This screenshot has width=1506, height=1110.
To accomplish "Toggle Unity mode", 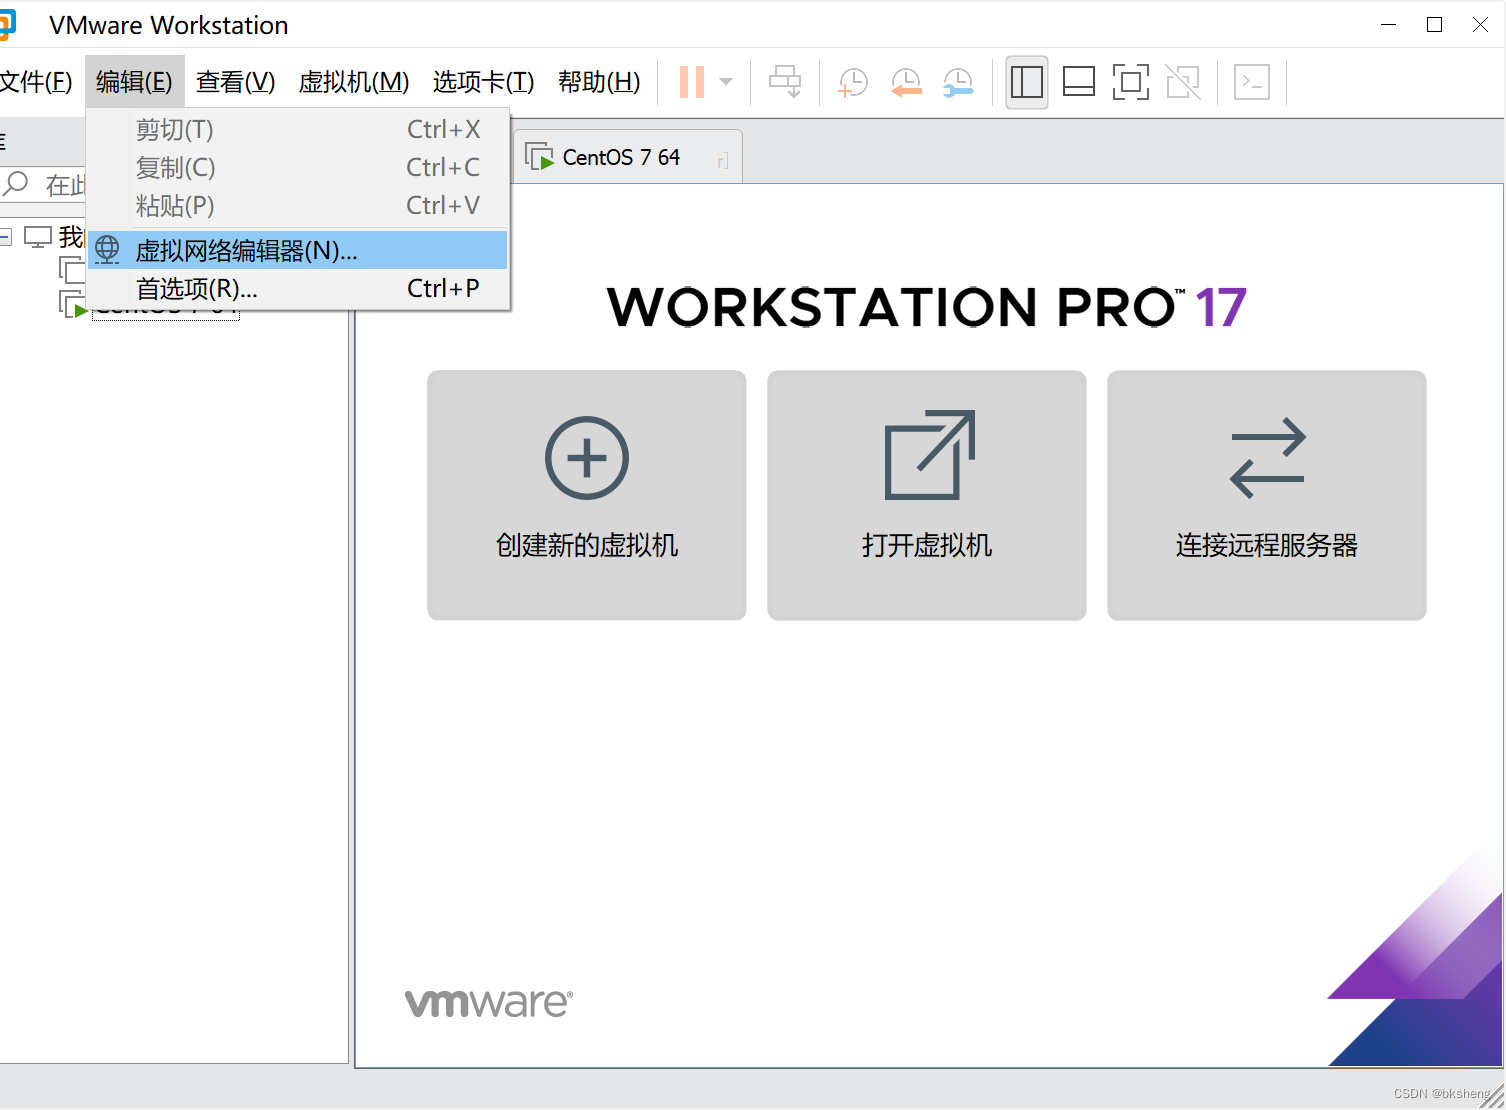I will click(1184, 81).
